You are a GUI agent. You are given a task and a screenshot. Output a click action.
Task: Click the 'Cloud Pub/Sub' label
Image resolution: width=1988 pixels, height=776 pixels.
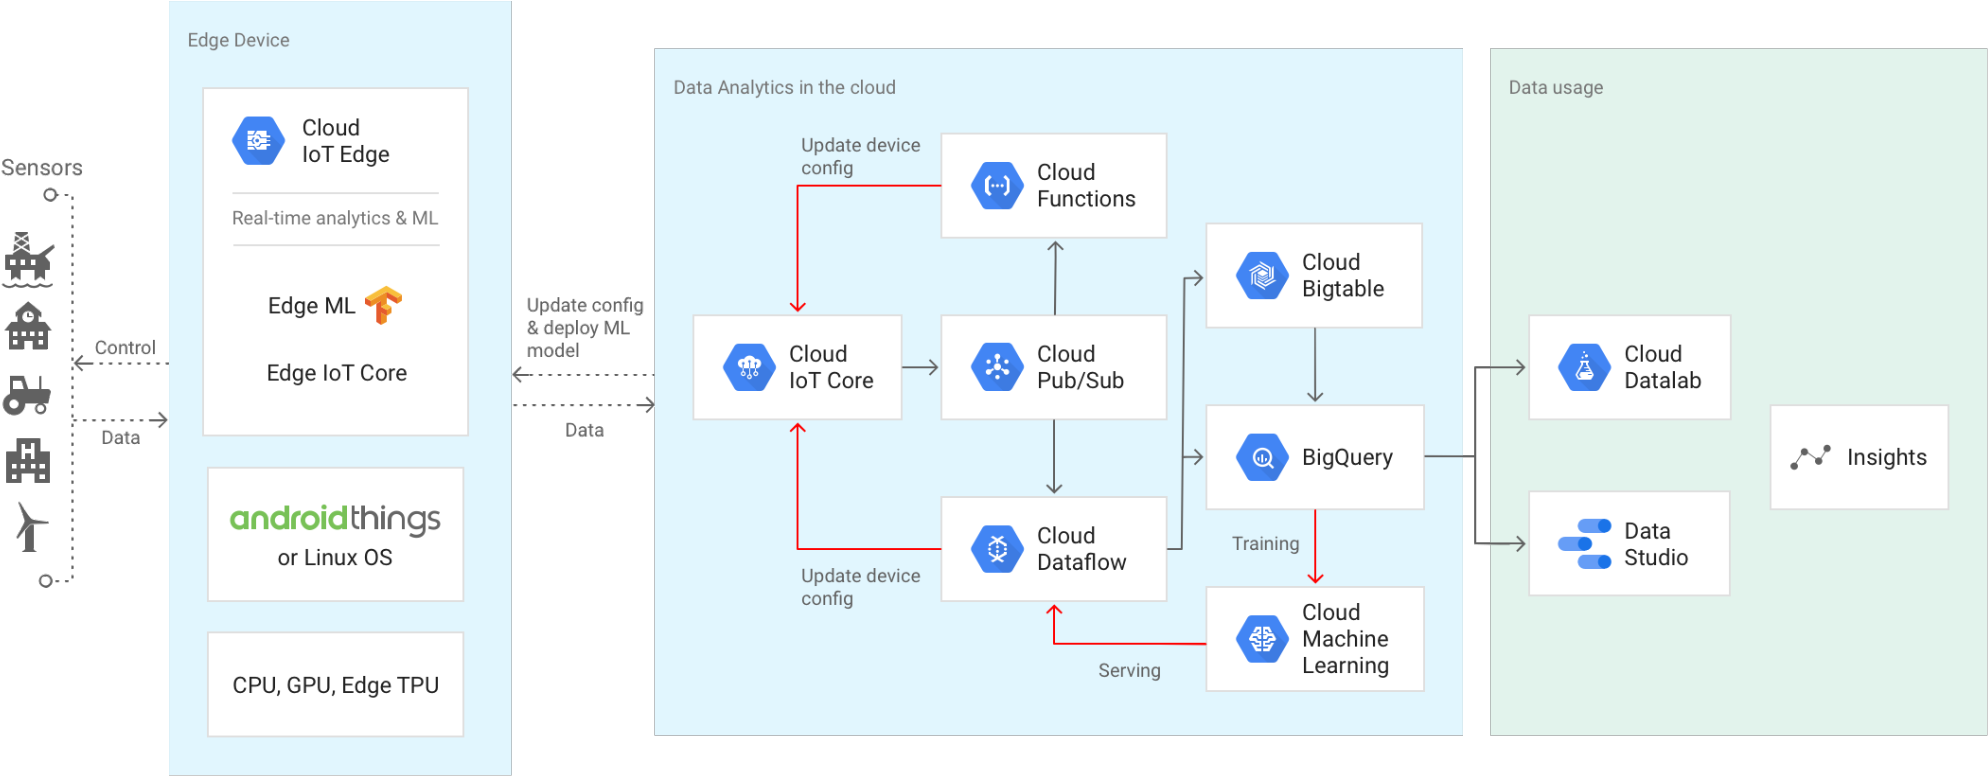[1080, 368]
